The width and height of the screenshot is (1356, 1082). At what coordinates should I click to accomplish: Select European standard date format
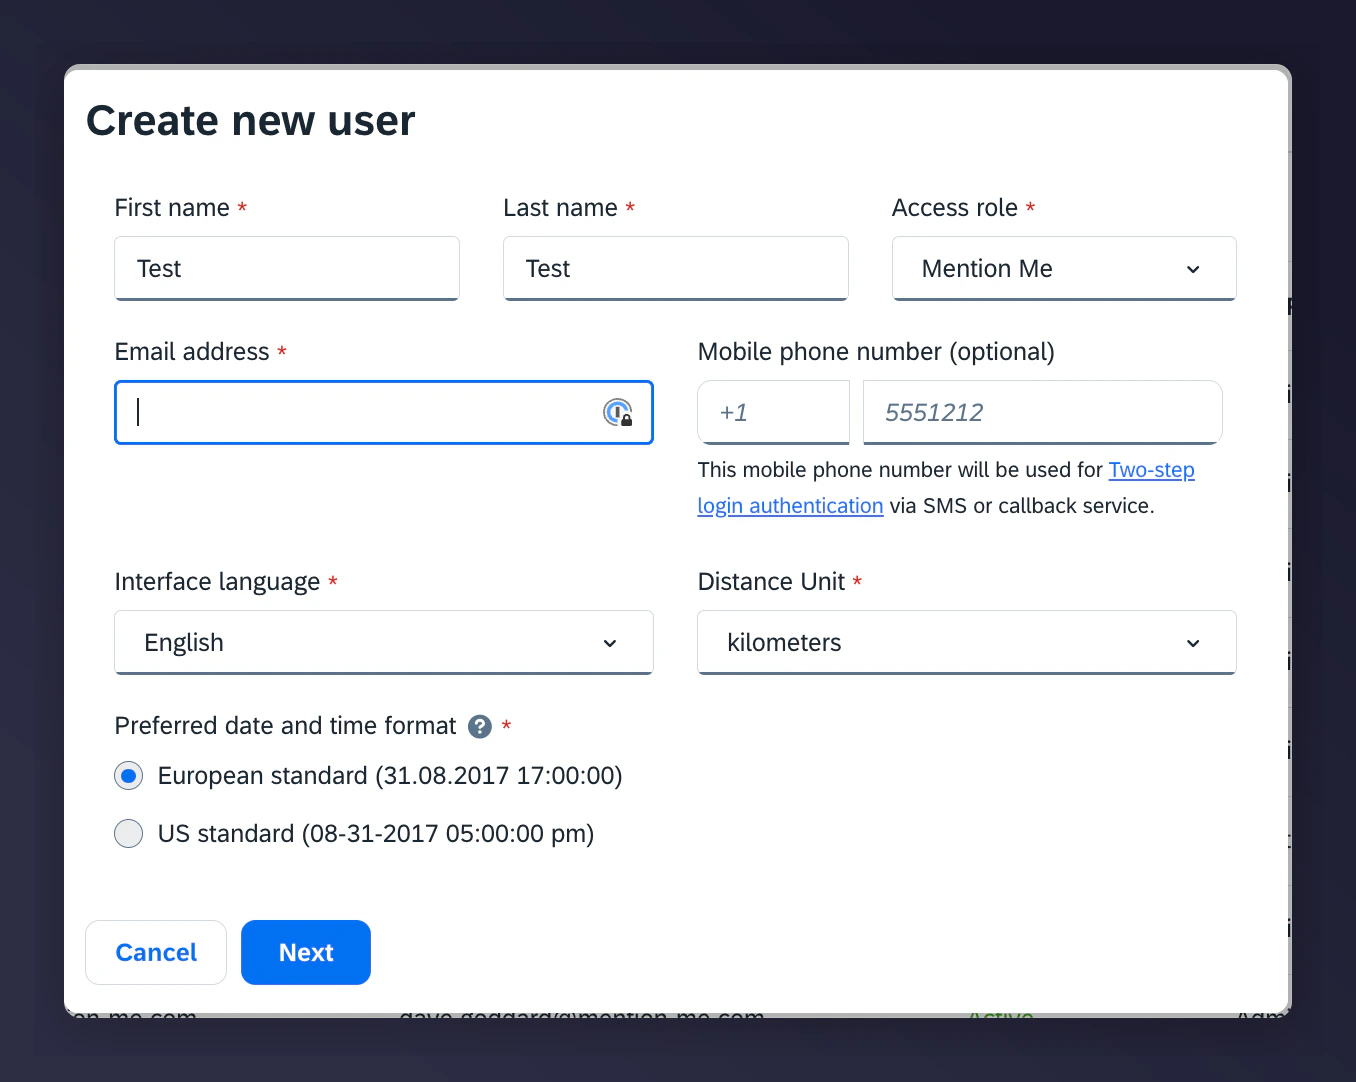point(129,776)
